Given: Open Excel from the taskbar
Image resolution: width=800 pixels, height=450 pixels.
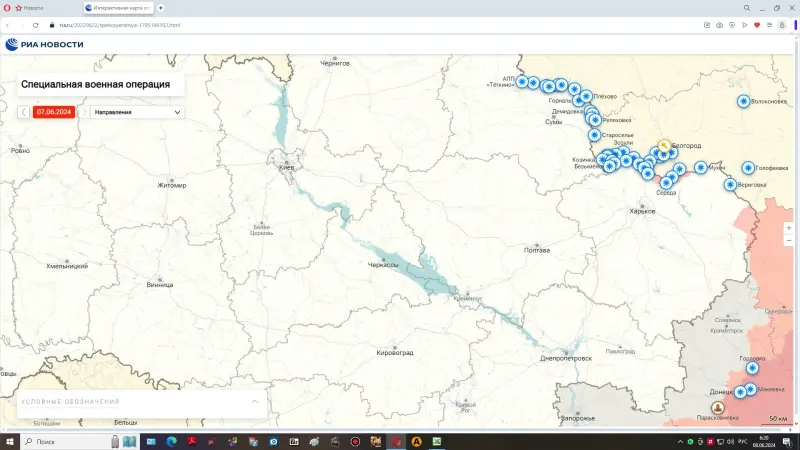Looking at the screenshot, I should coord(437,442).
